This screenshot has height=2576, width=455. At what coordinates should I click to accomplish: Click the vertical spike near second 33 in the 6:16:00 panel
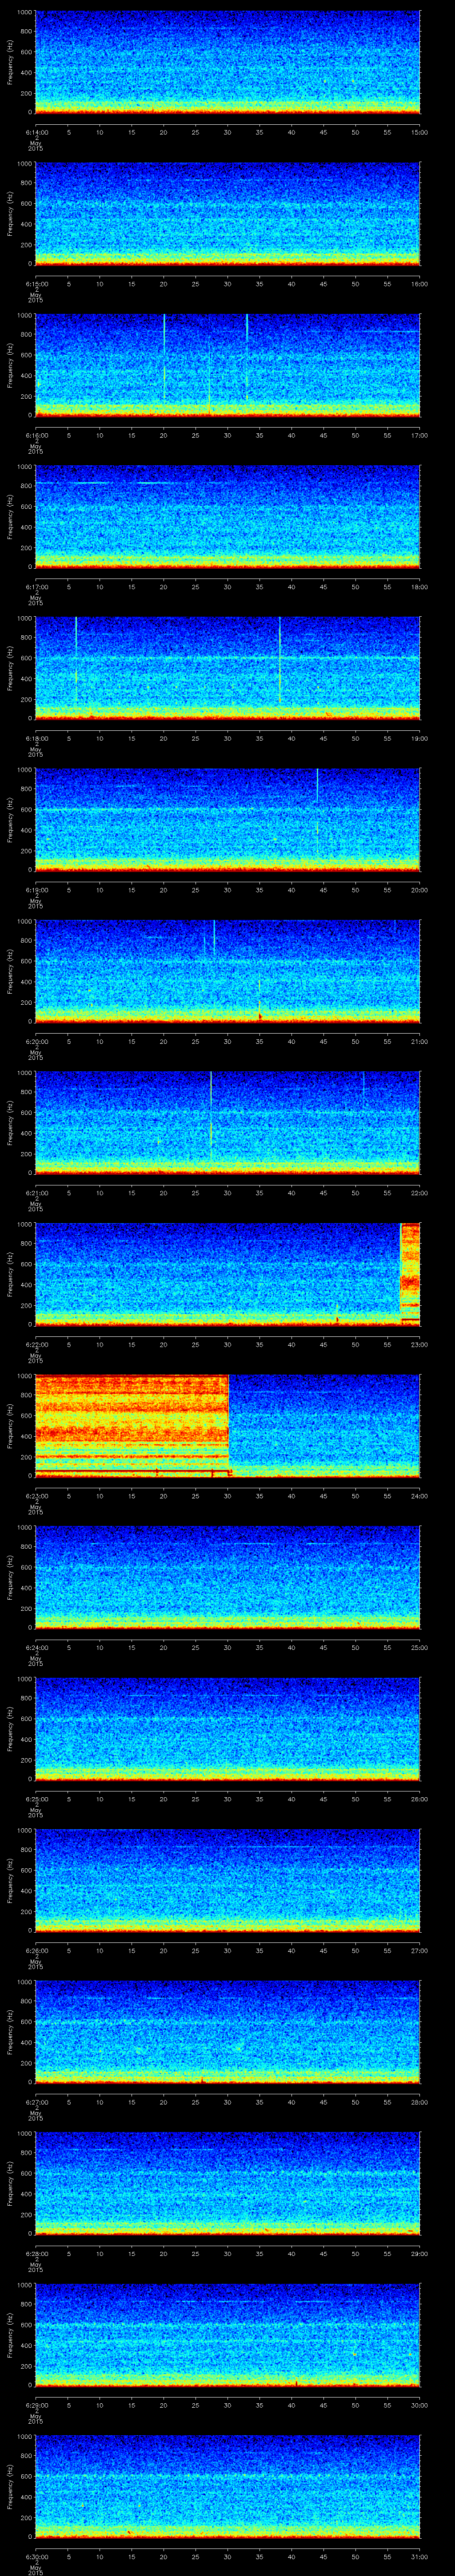[x=247, y=358]
